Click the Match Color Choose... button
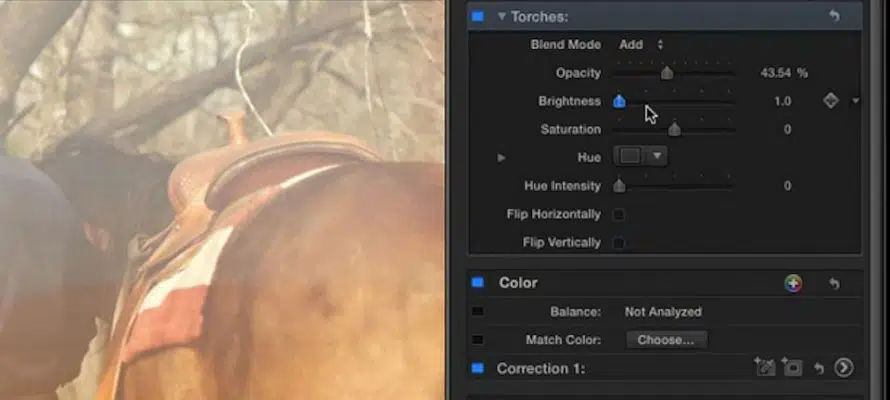The height and width of the screenshot is (400, 890). tap(666, 340)
